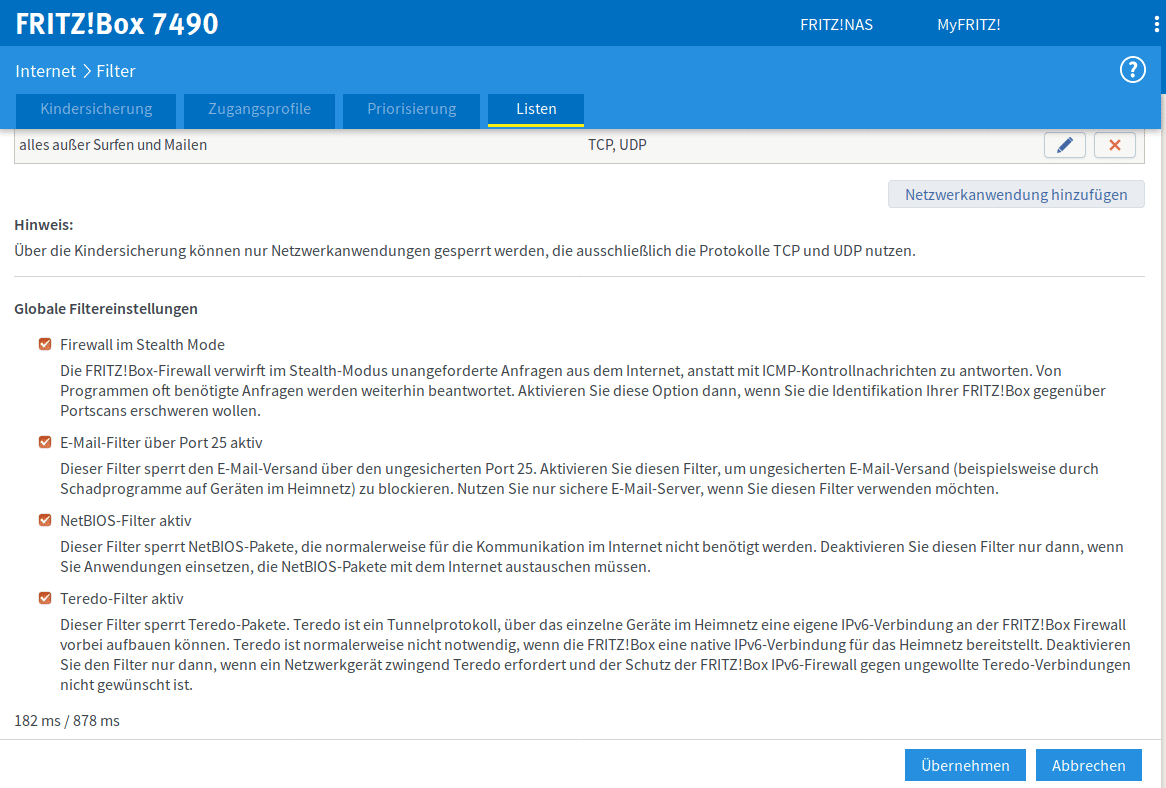Click the Filter breadcrumb text
Screen dimensions: 1166x788
[x=116, y=71]
